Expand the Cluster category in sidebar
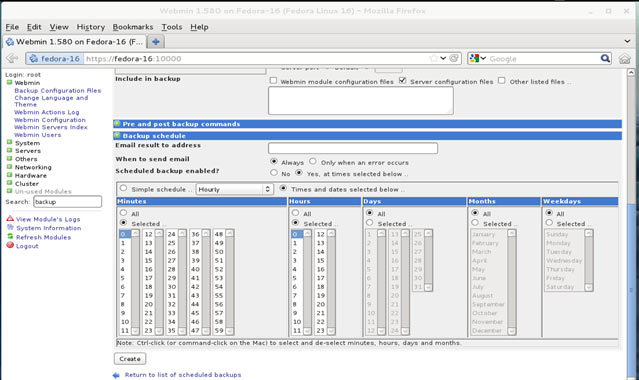This screenshot has height=380, width=639. pyautogui.click(x=9, y=183)
